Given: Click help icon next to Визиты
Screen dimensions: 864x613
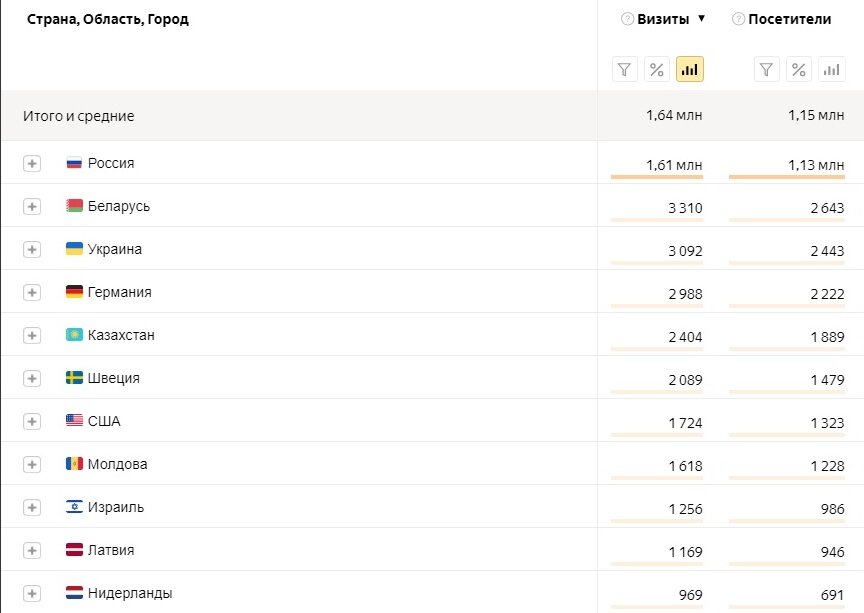Looking at the screenshot, I should pos(627,19).
